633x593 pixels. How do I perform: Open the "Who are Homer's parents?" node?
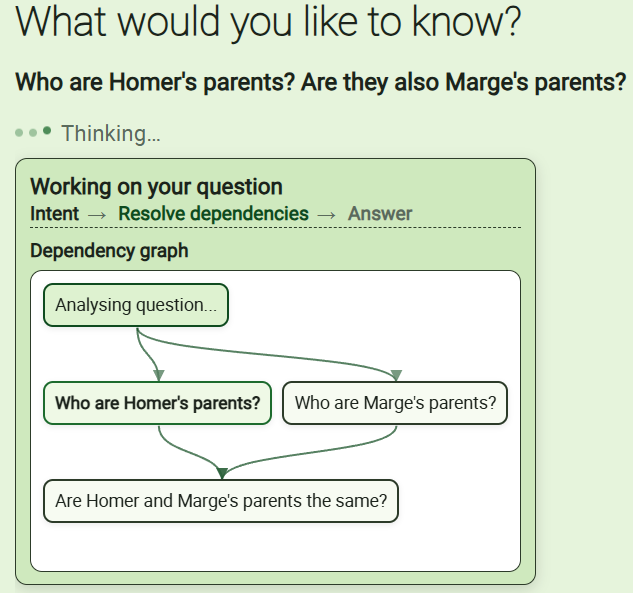click(157, 403)
